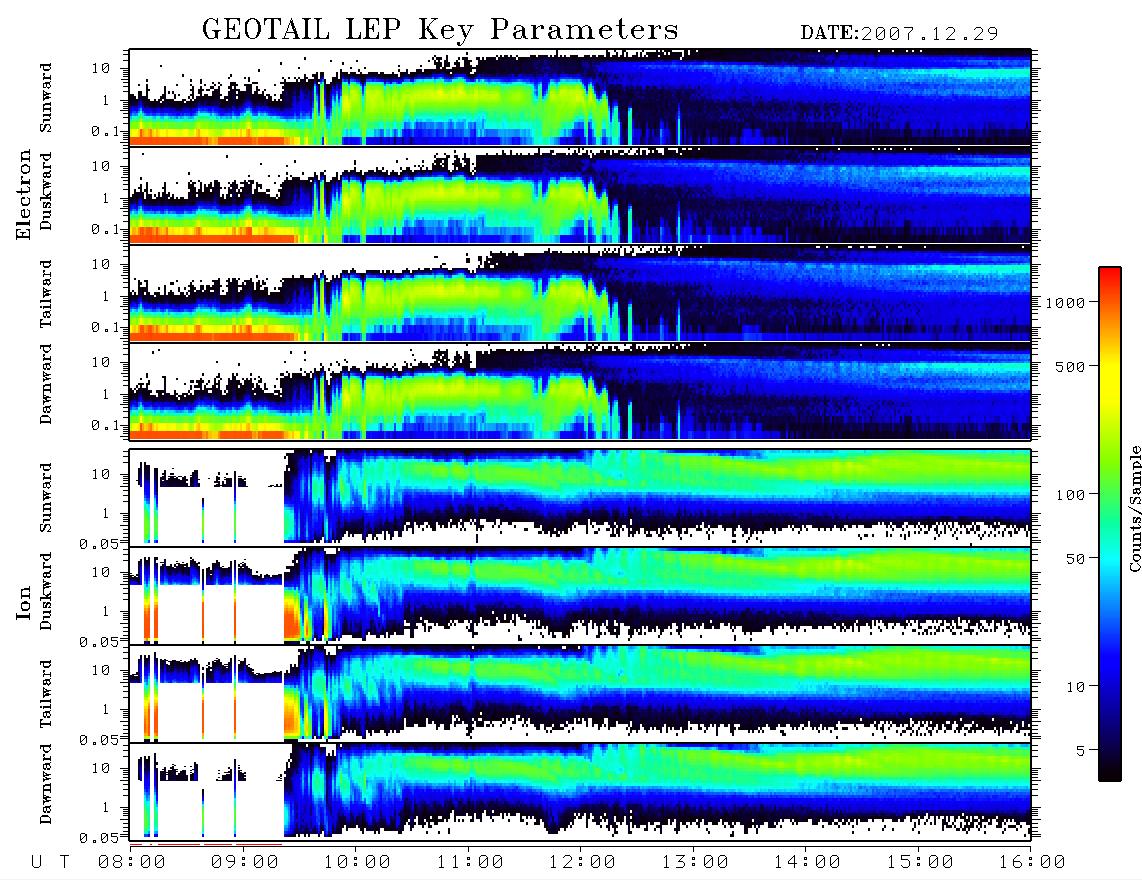Click the '50' color bar tick label
Viewport: 1142px width, 880px height.
click(1075, 559)
